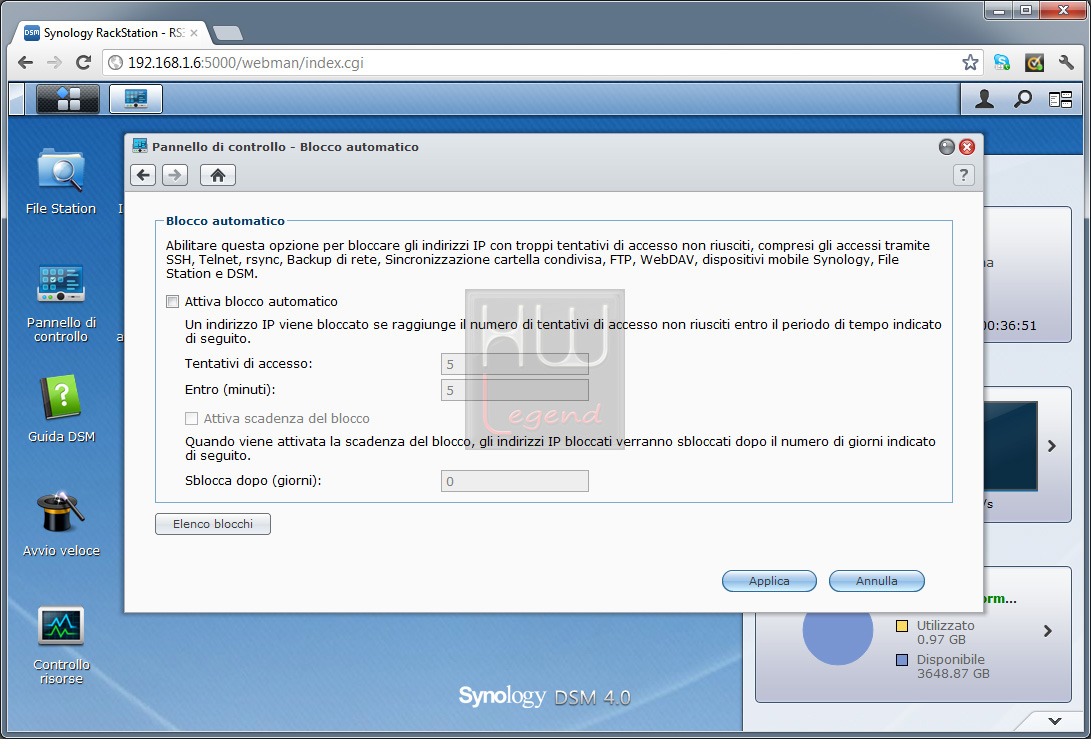Screen dimensions: 1091x739
Task: Open a new browser tab
Action: click(228, 33)
